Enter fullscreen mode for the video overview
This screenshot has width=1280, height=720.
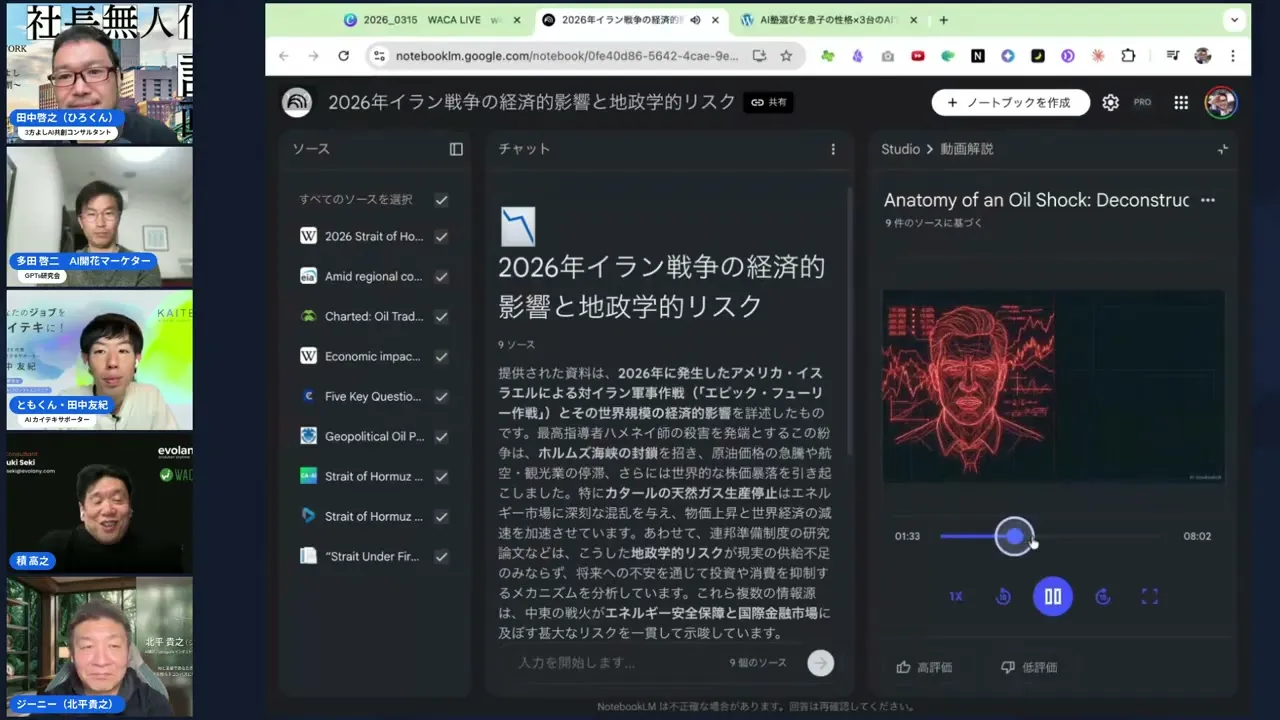1149,596
